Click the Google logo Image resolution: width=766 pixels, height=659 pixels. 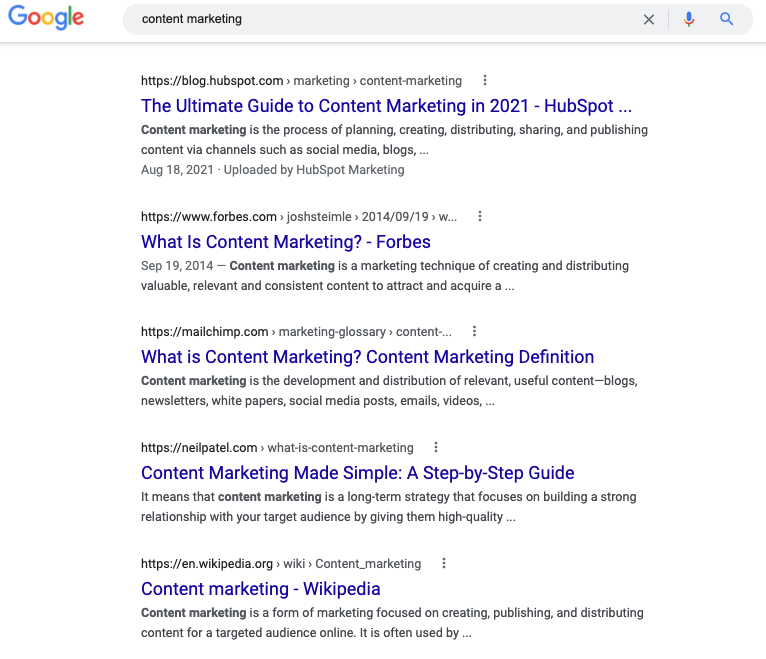click(x=46, y=18)
